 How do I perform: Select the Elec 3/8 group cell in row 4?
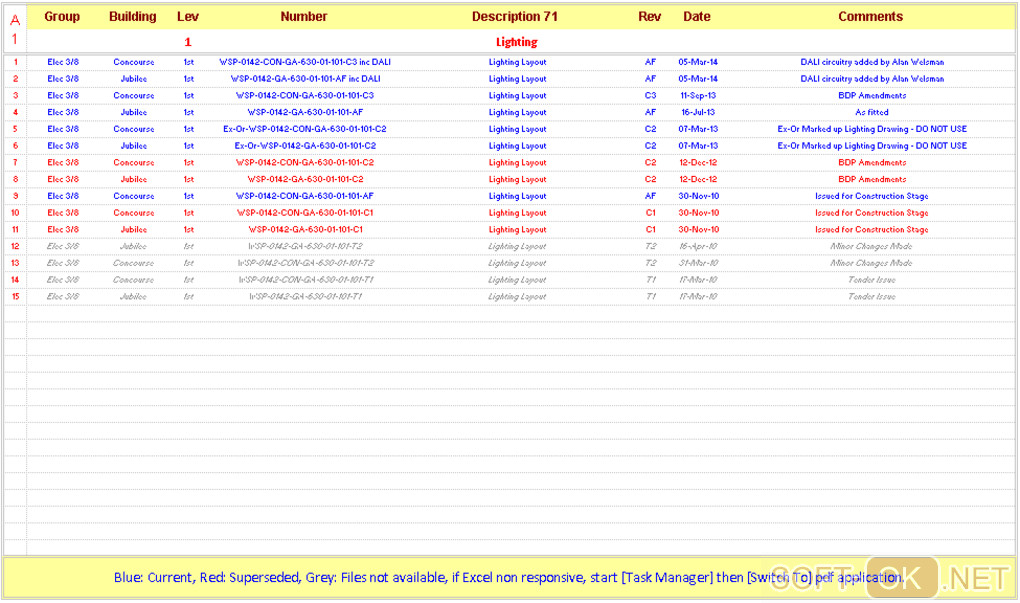[x=62, y=112]
